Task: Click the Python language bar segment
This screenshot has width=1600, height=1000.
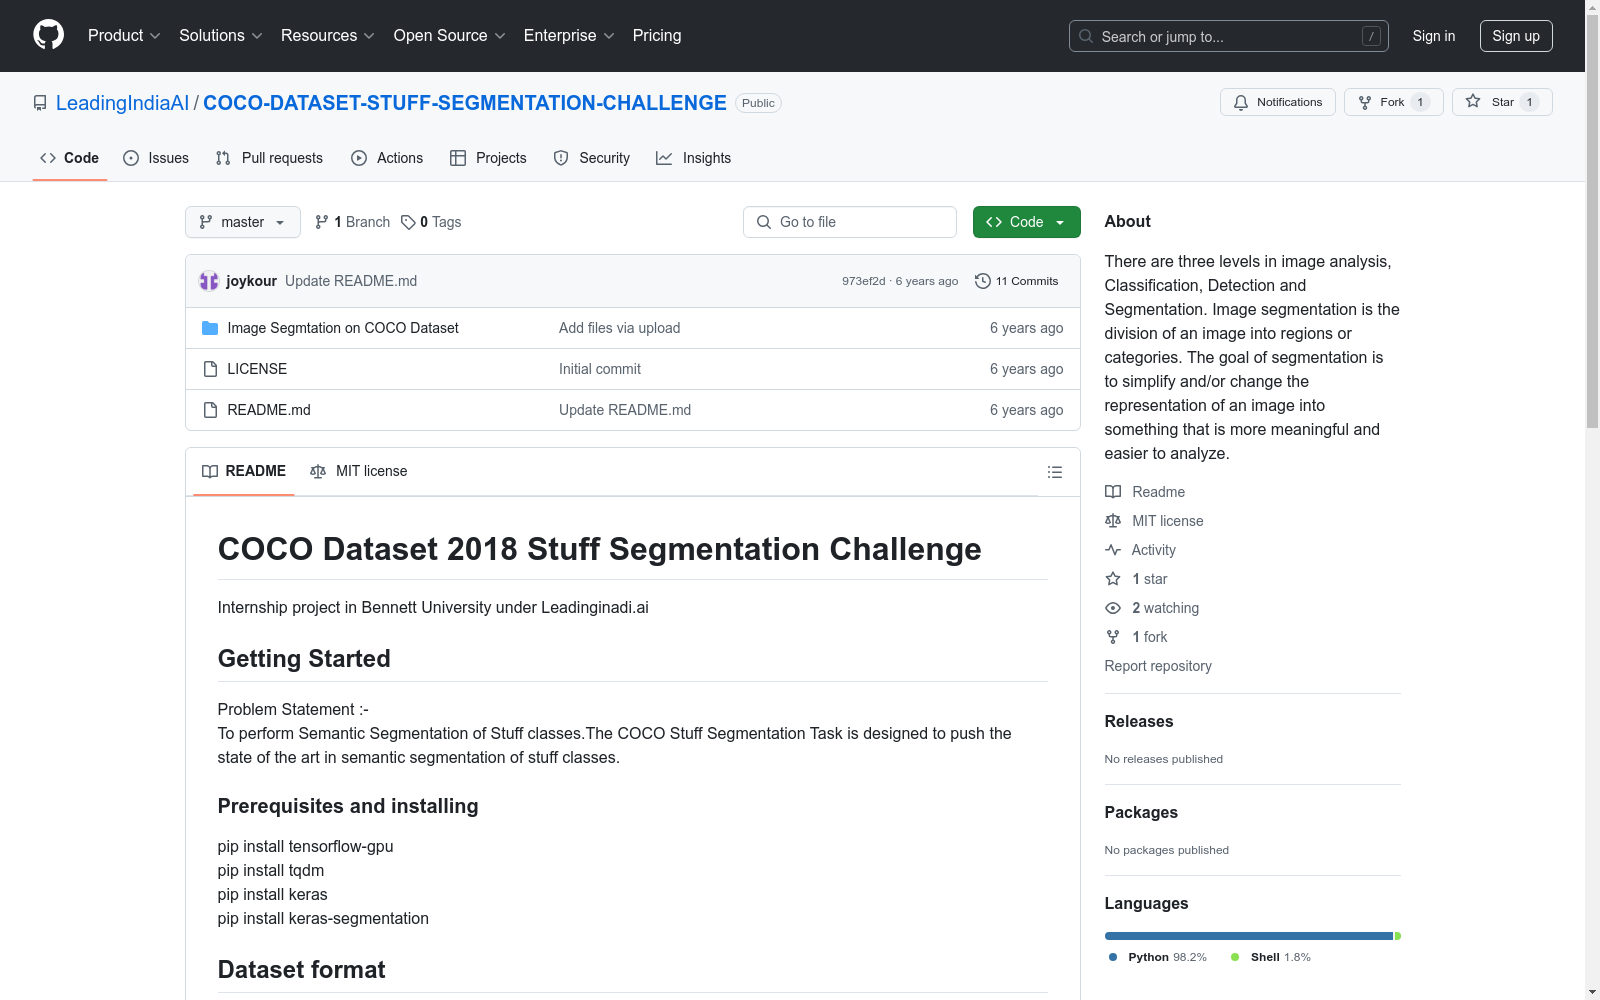Action: click(x=1249, y=936)
